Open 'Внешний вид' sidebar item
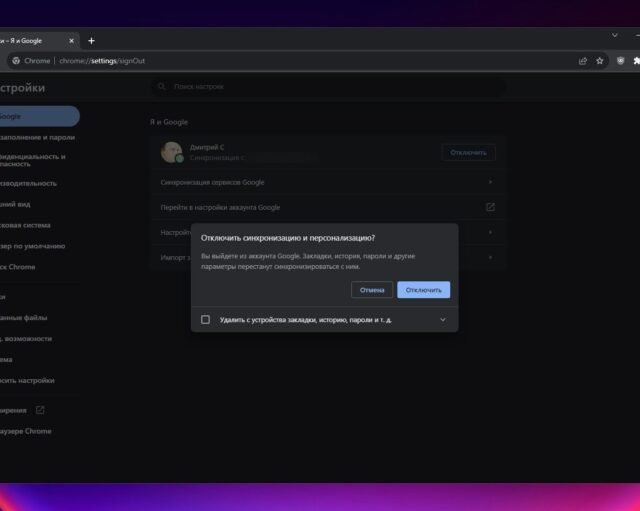This screenshot has height=511, width=640. tap(15, 204)
